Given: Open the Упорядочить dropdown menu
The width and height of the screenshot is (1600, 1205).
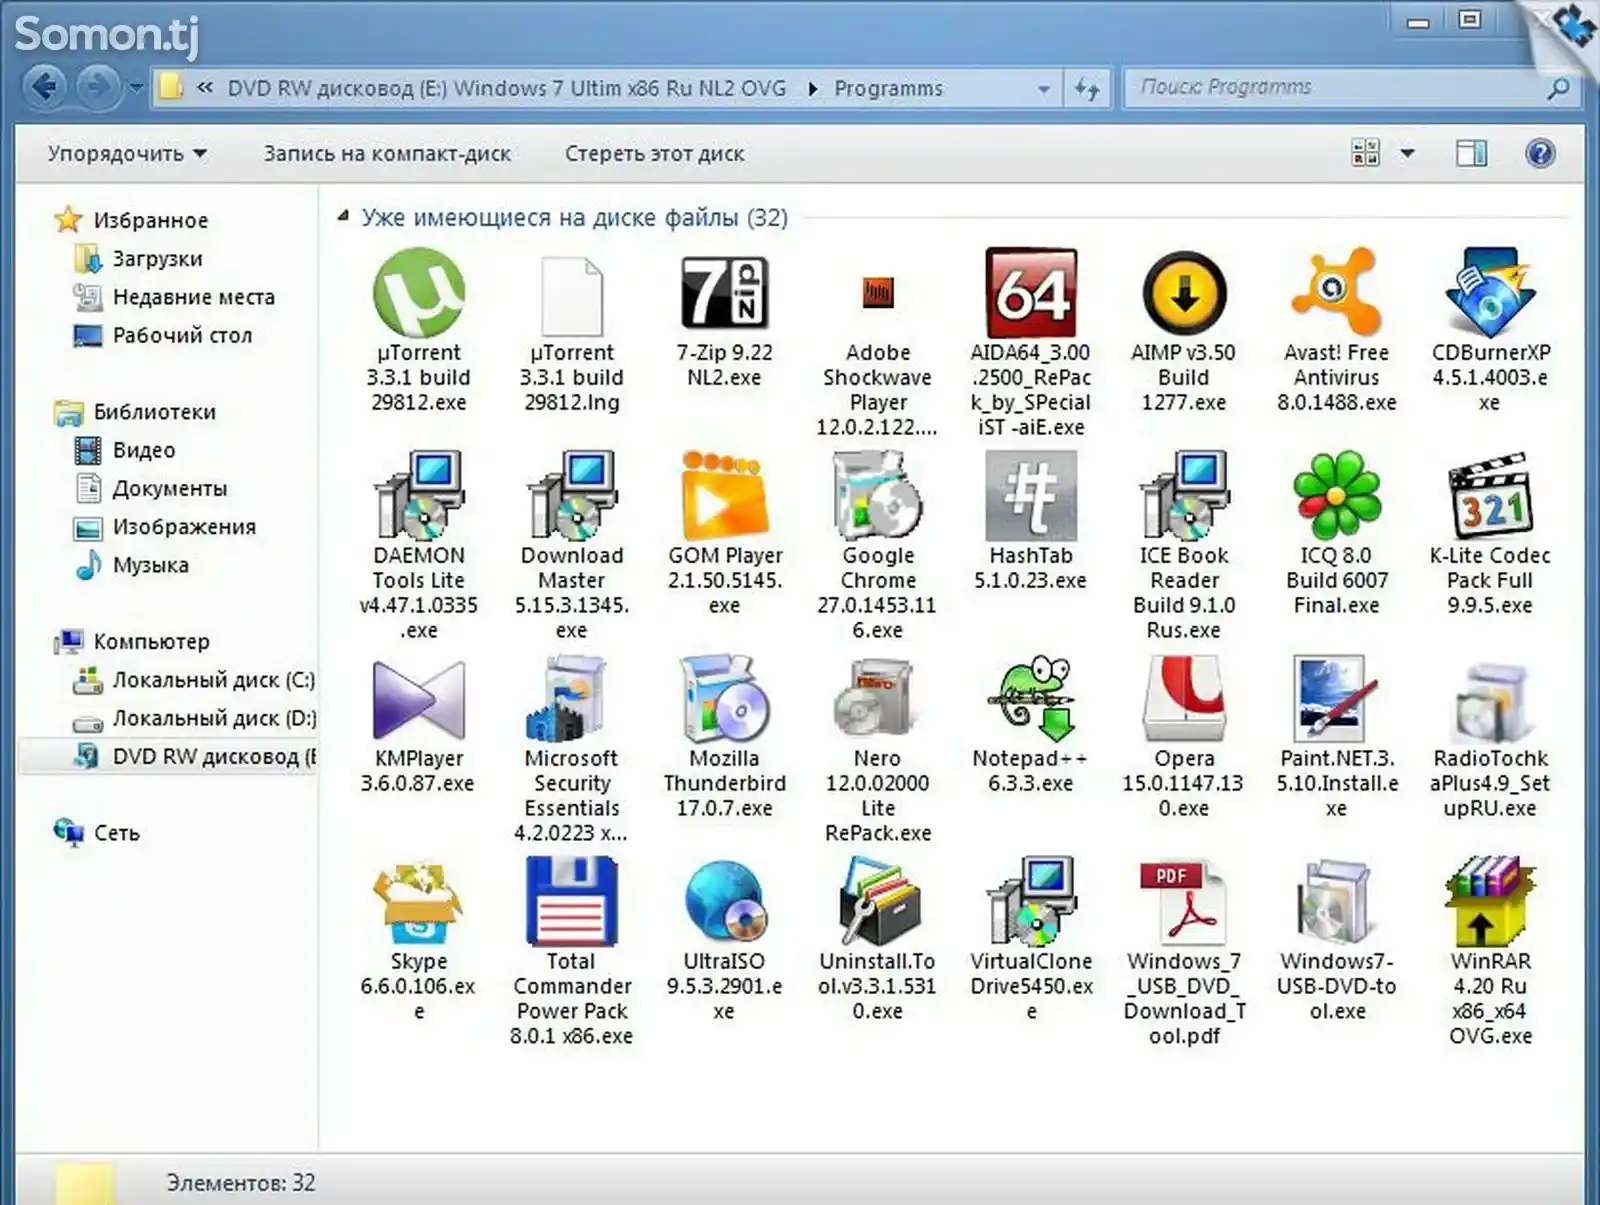Looking at the screenshot, I should pyautogui.click(x=127, y=154).
